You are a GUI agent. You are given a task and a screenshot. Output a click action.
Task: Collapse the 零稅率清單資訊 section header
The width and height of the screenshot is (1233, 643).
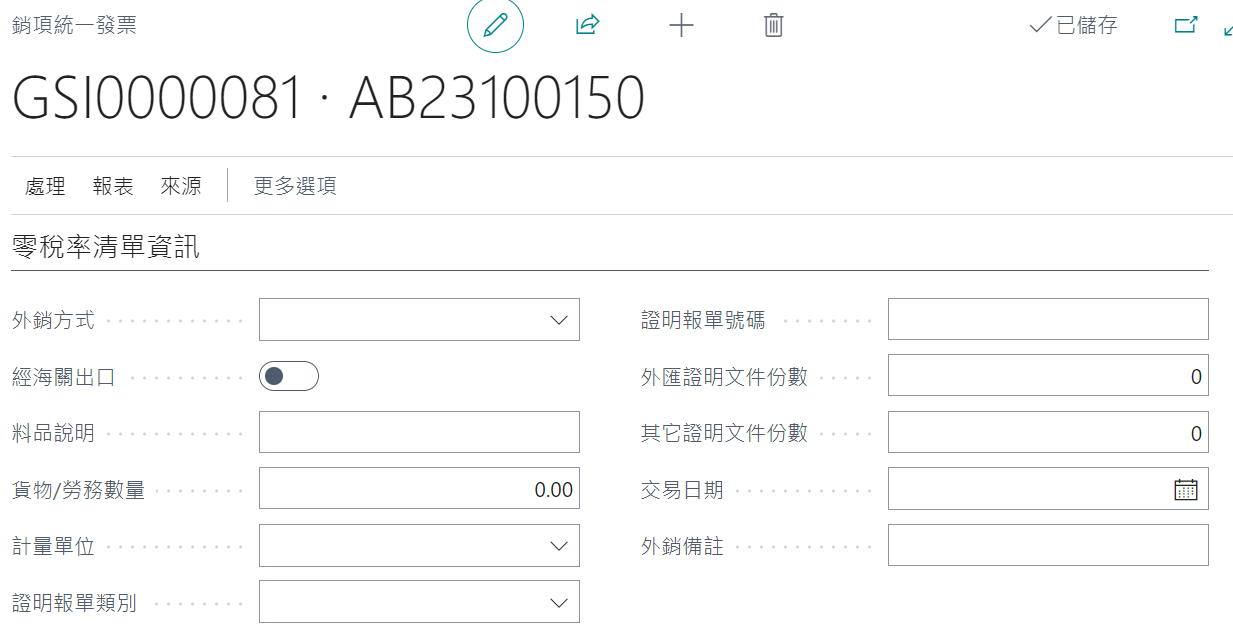(x=106, y=246)
